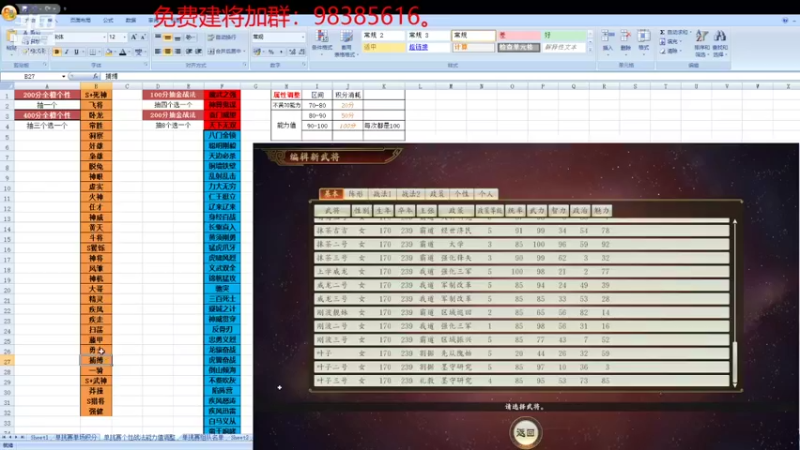Click the font color A icon
This screenshot has height=450, width=800.
[x=122, y=52]
